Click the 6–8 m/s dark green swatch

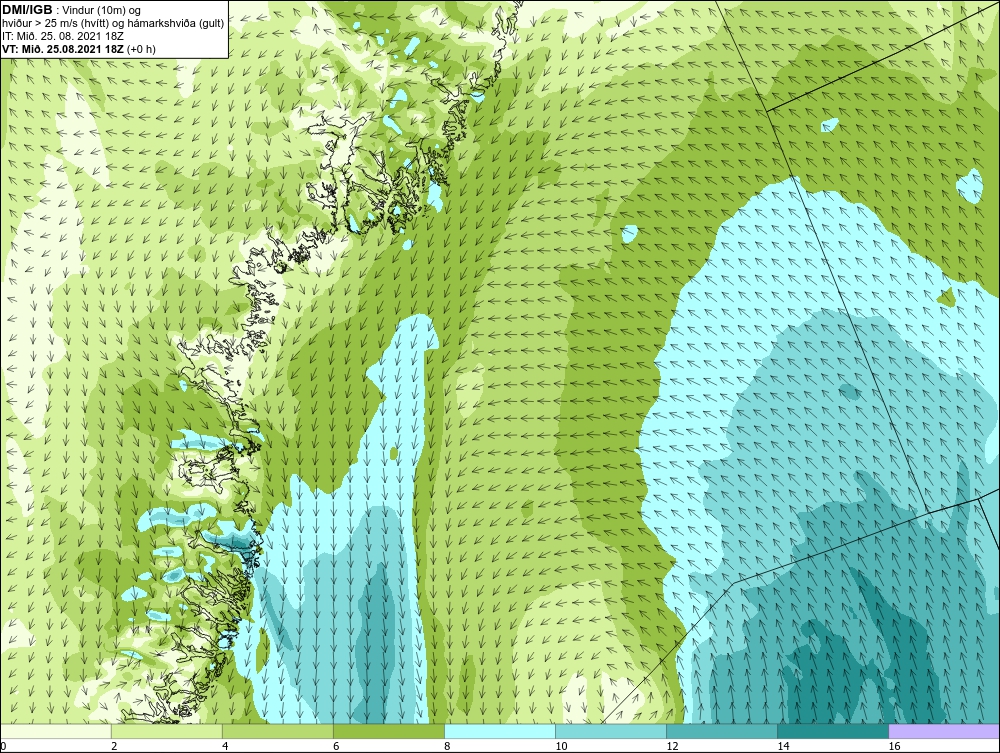(389, 731)
